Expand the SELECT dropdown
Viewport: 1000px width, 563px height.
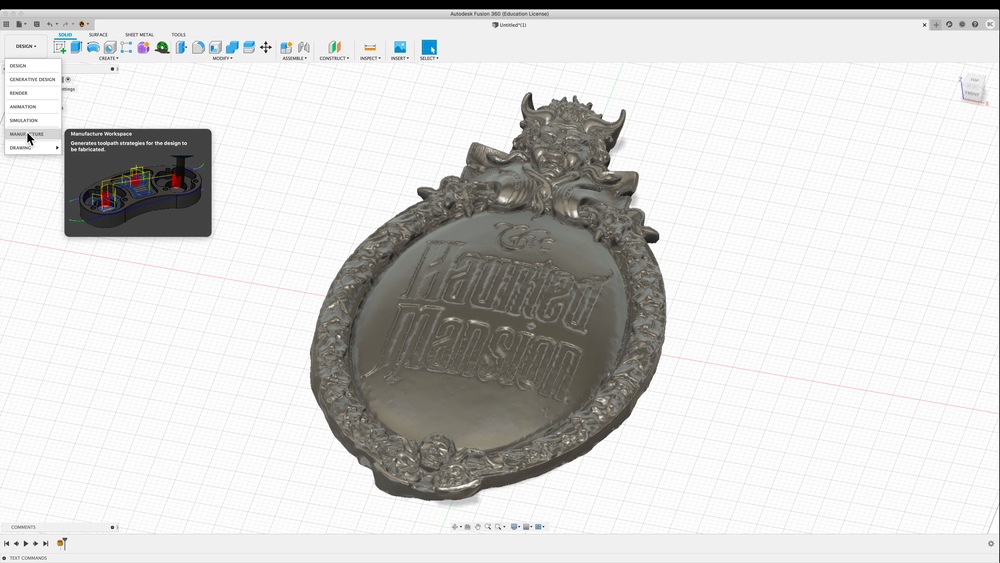429,58
